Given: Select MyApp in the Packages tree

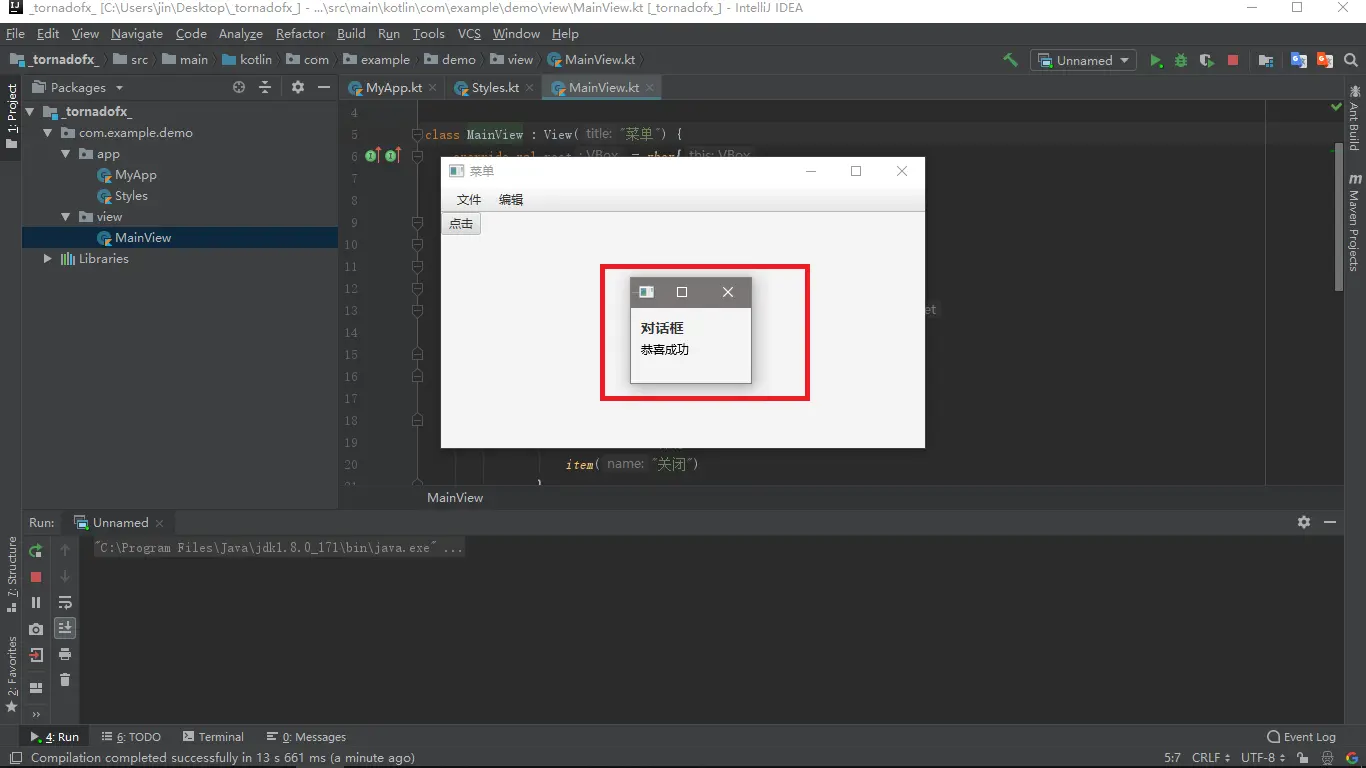Looking at the screenshot, I should [135, 175].
